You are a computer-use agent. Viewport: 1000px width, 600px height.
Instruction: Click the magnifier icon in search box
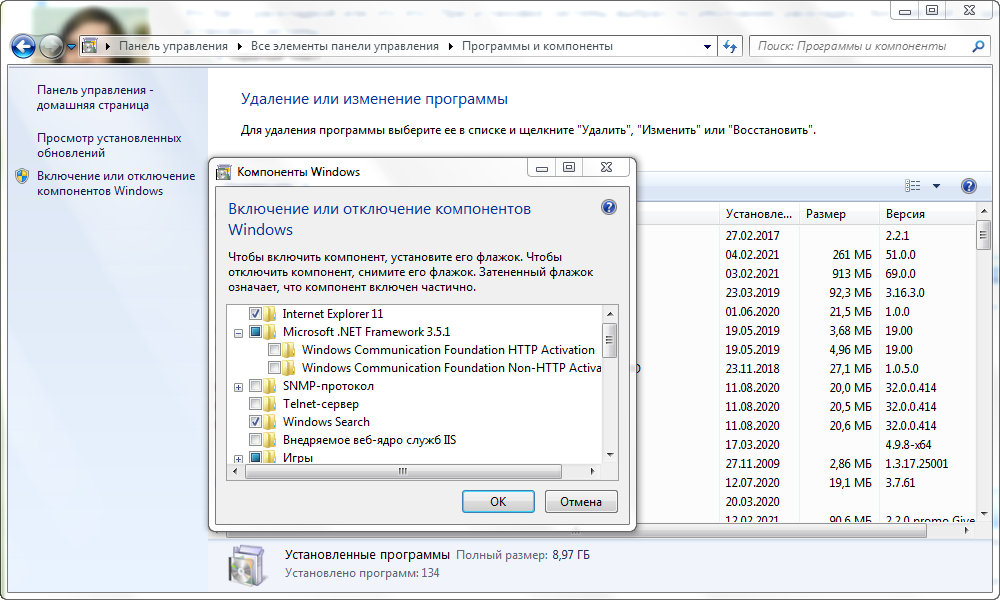(978, 46)
